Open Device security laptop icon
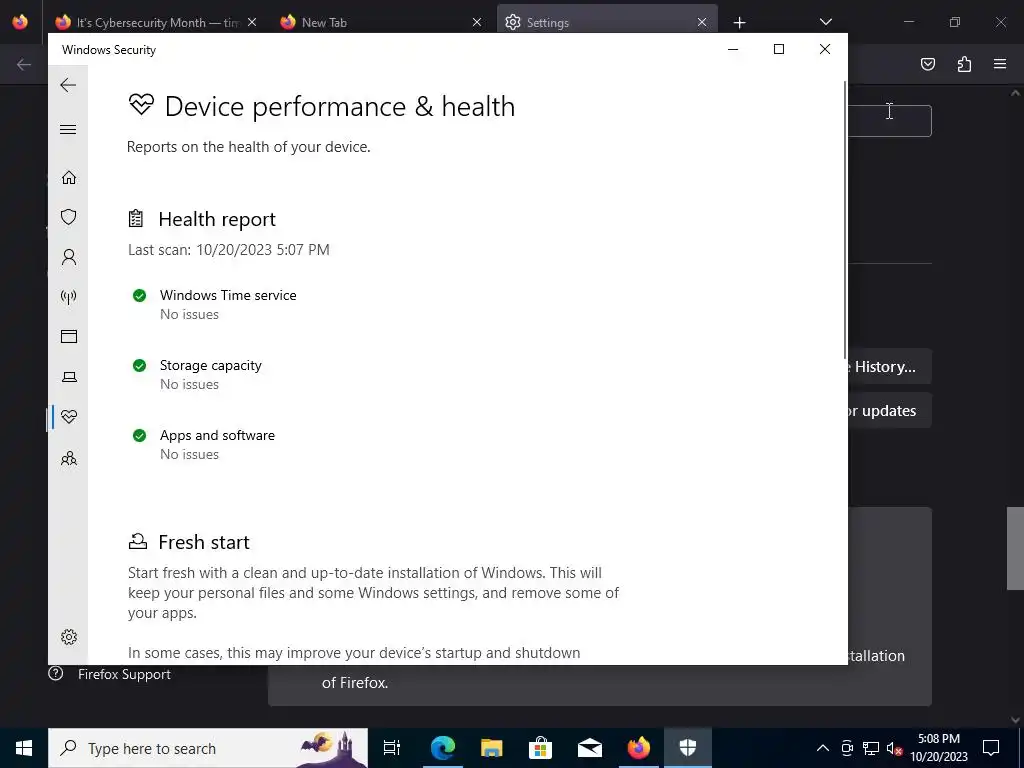This screenshot has height=768, width=1024. 69,377
